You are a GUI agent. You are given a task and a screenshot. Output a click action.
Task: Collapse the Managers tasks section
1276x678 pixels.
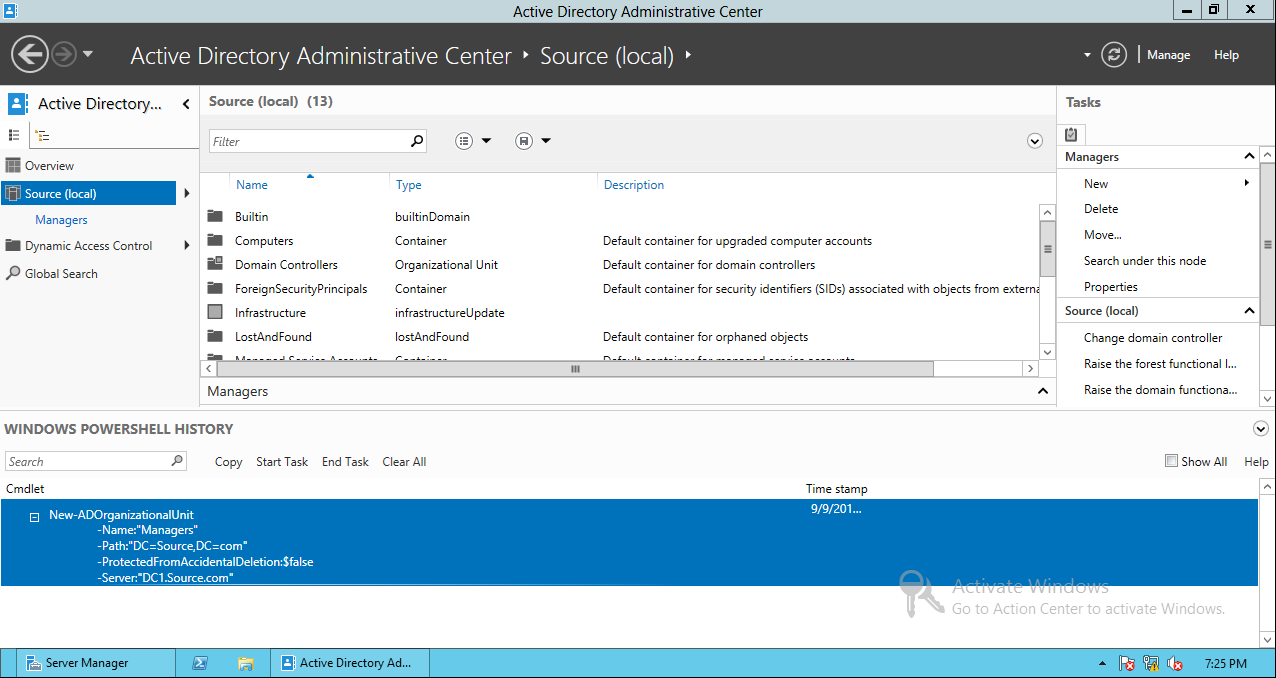[x=1247, y=156]
